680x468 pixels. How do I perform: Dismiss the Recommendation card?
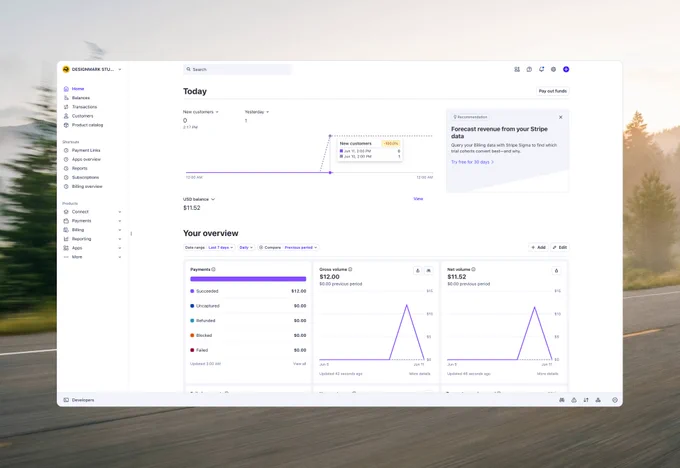pos(561,118)
